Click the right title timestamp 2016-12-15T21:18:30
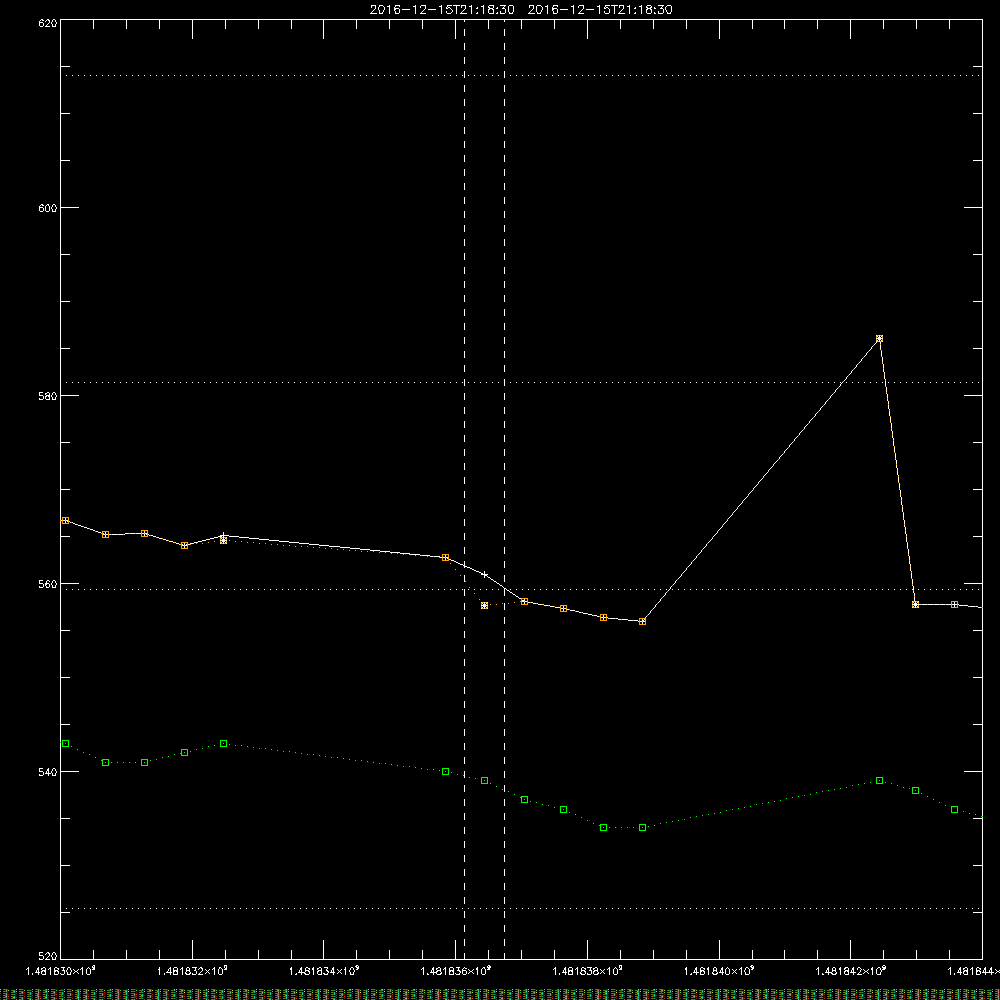Image resolution: width=1000 pixels, height=1000 pixels. click(x=600, y=10)
